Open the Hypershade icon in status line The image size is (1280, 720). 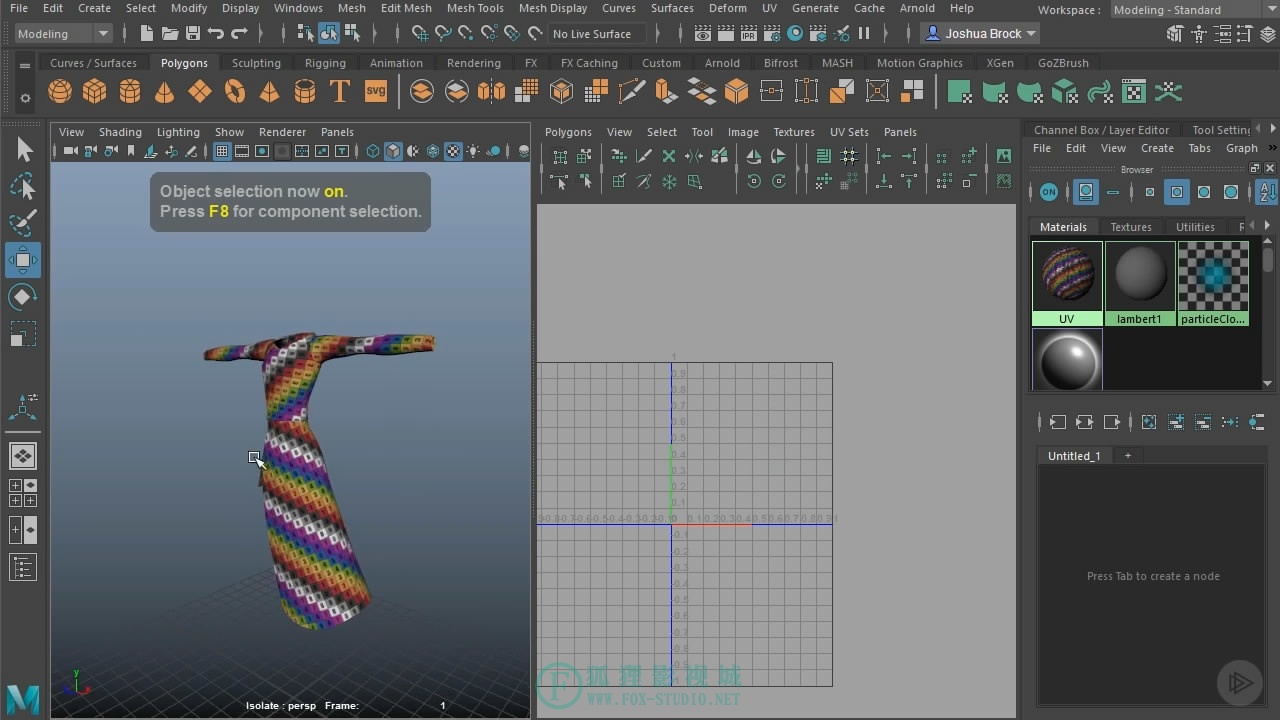(x=795, y=33)
